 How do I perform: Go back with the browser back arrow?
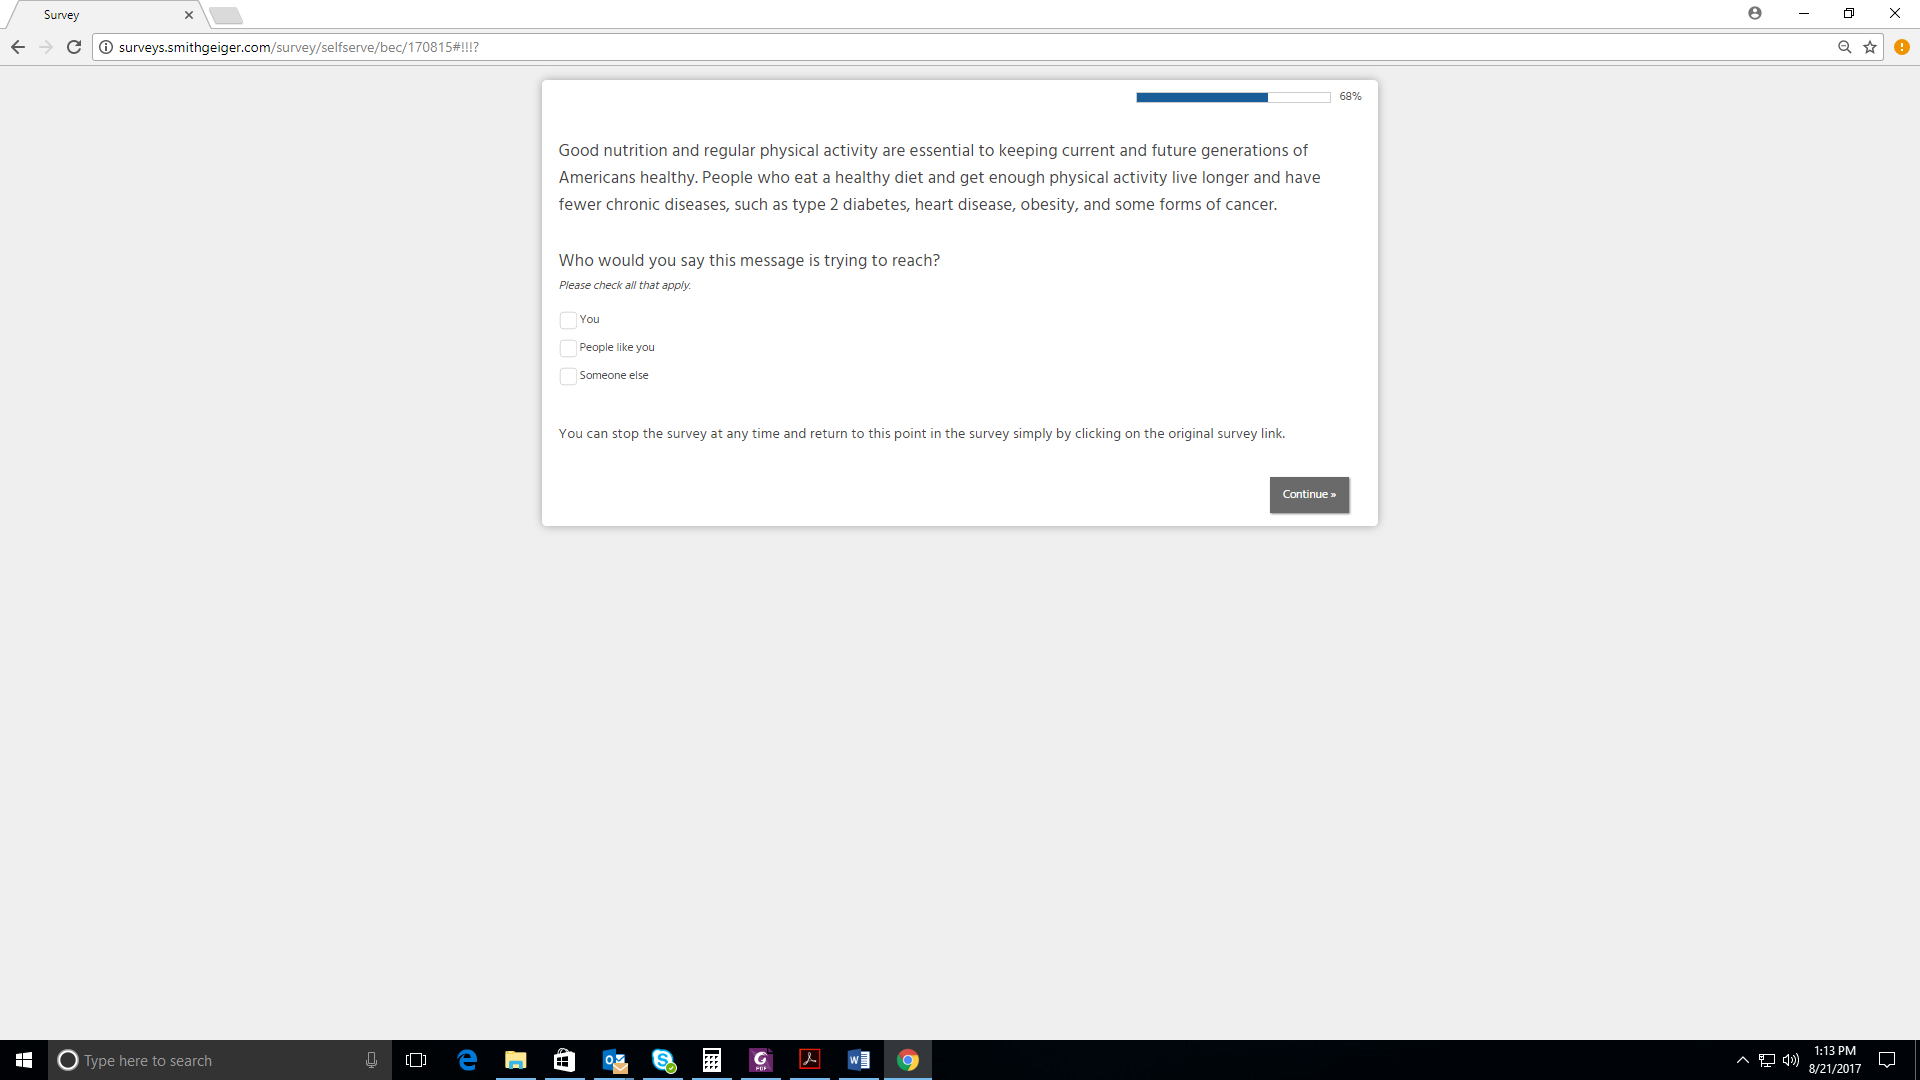point(18,47)
